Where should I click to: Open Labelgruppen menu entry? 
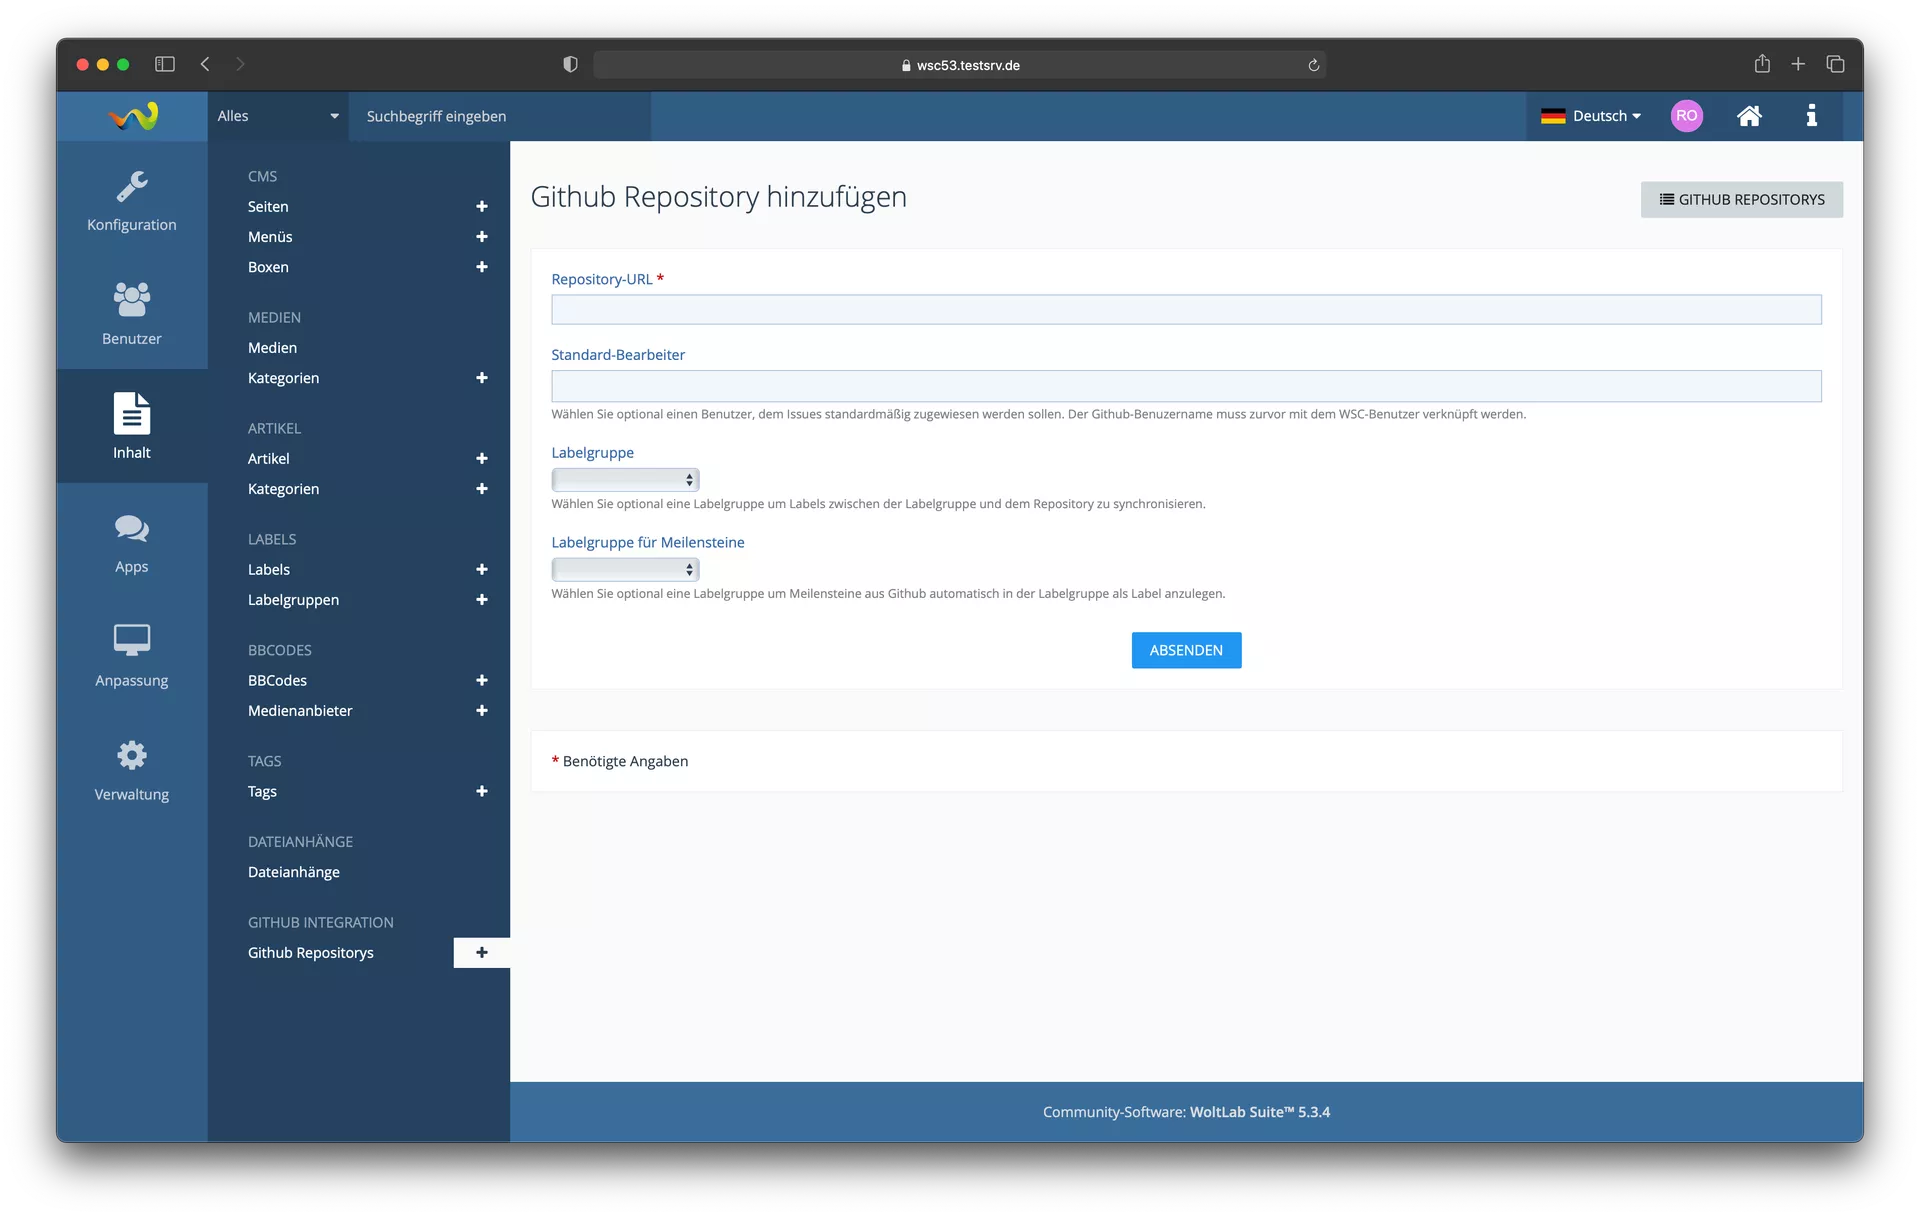[x=293, y=600]
